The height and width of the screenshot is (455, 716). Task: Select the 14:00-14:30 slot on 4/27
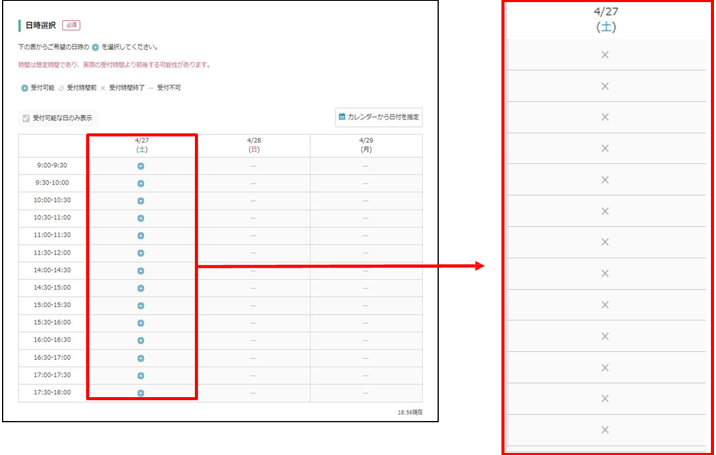pyautogui.click(x=141, y=270)
